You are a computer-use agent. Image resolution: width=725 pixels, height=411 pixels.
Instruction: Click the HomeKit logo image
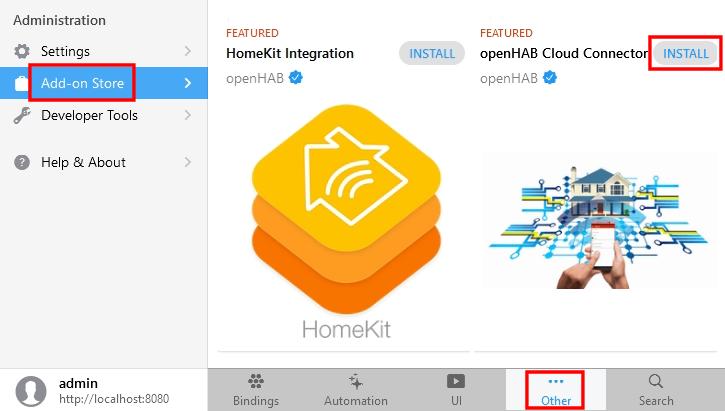(x=346, y=222)
